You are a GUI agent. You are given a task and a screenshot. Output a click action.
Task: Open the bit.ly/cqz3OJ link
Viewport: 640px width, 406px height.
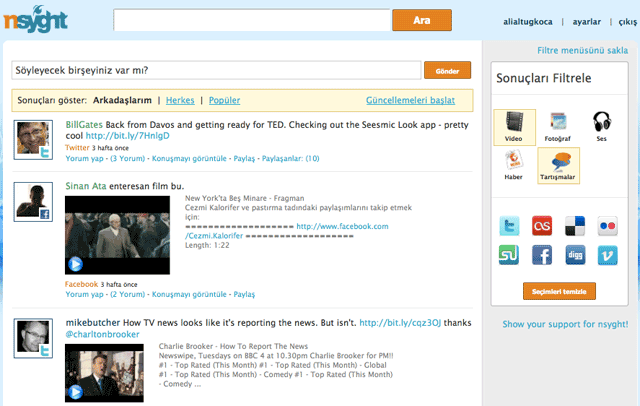tap(400, 323)
